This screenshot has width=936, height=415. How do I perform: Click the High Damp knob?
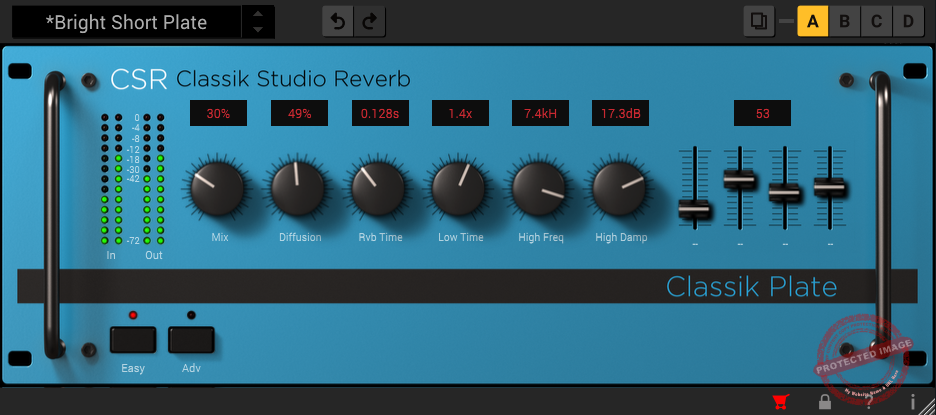tap(620, 189)
